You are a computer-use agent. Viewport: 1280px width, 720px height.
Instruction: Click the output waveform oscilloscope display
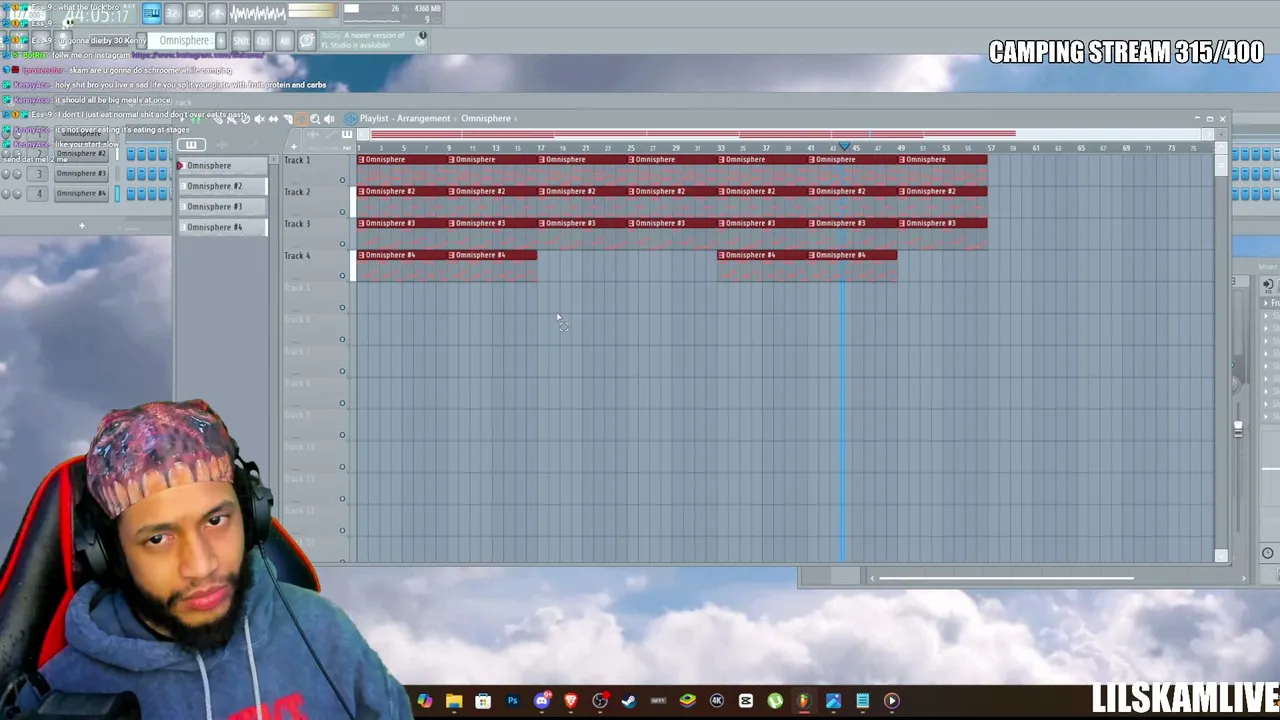258,13
